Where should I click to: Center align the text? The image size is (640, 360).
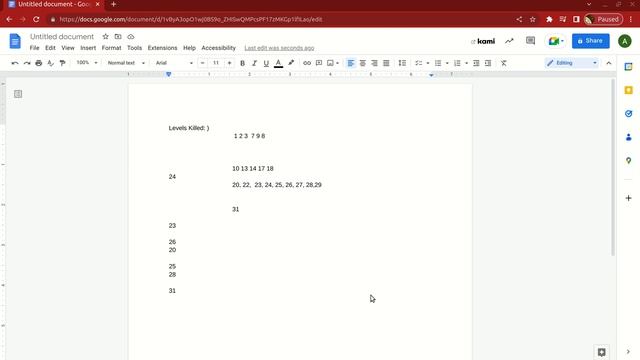(x=362, y=63)
